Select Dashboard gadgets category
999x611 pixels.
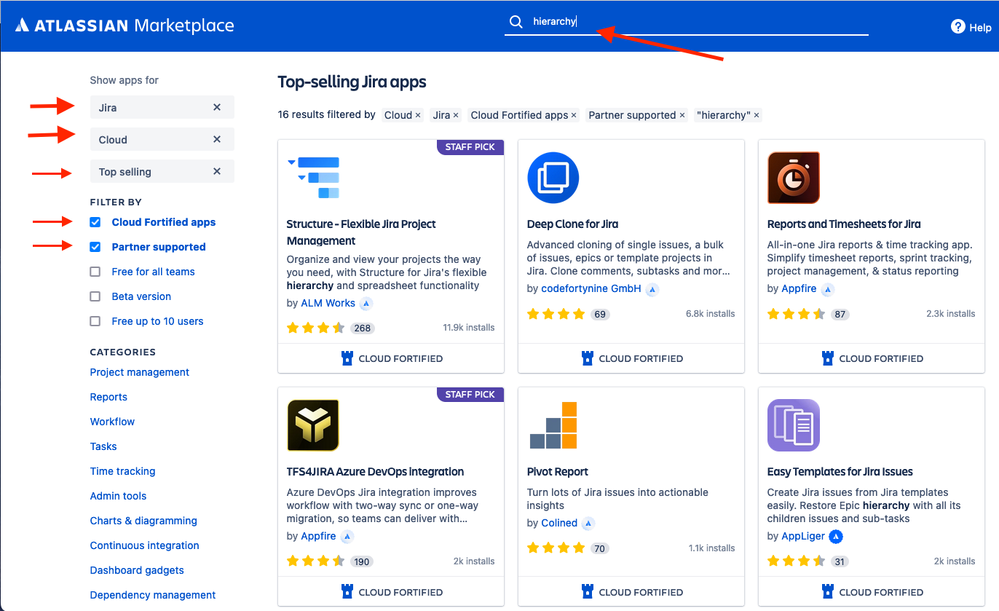[137, 571]
